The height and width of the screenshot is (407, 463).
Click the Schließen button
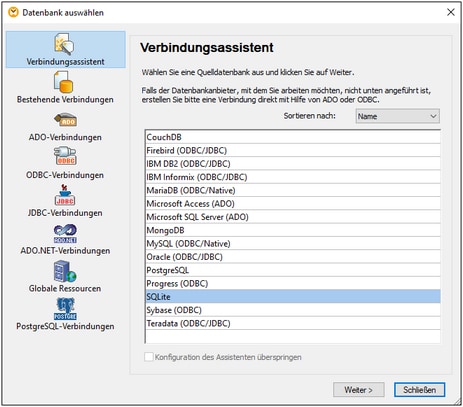(x=419, y=390)
